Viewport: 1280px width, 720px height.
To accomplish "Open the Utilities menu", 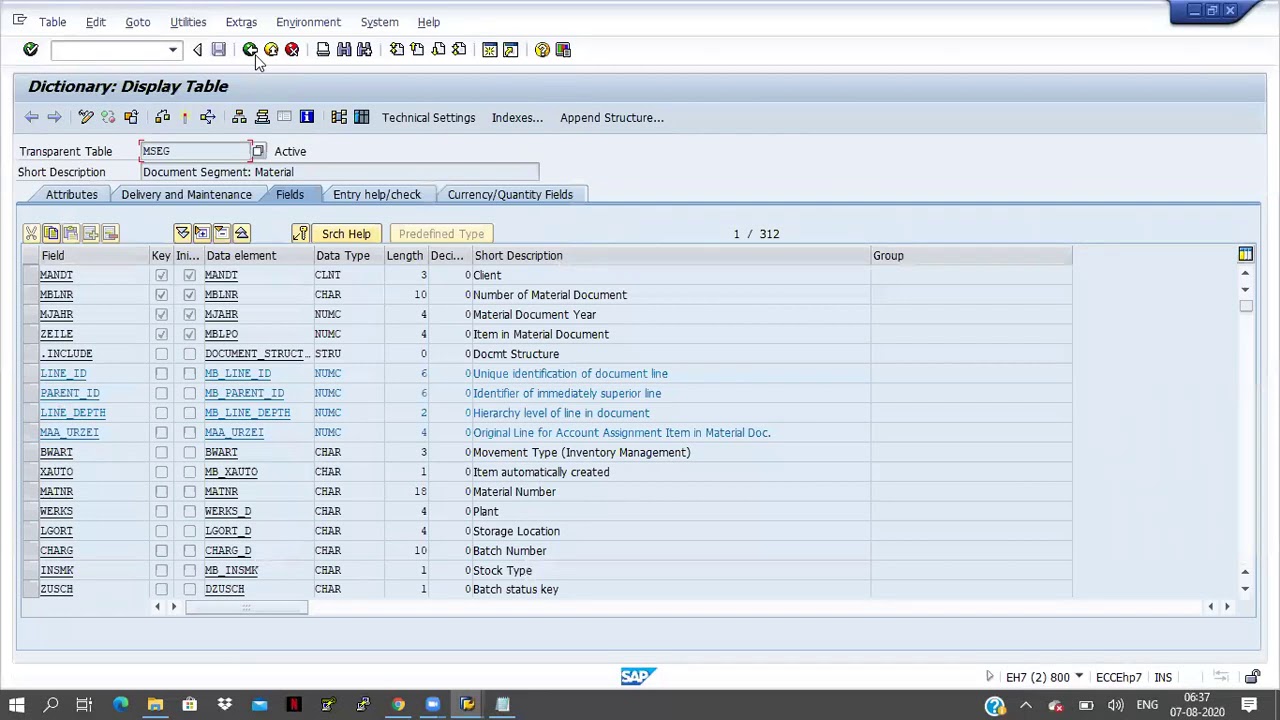I will (188, 22).
